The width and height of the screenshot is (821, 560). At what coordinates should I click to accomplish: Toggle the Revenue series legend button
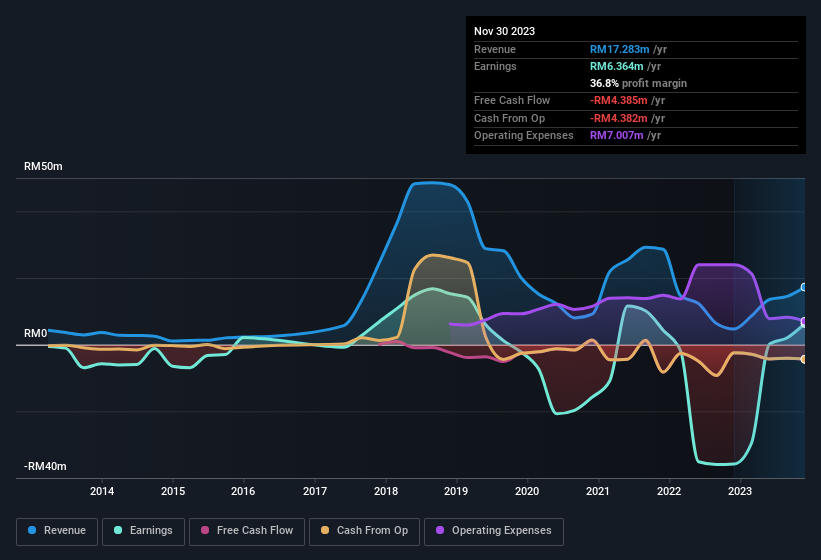click(57, 531)
